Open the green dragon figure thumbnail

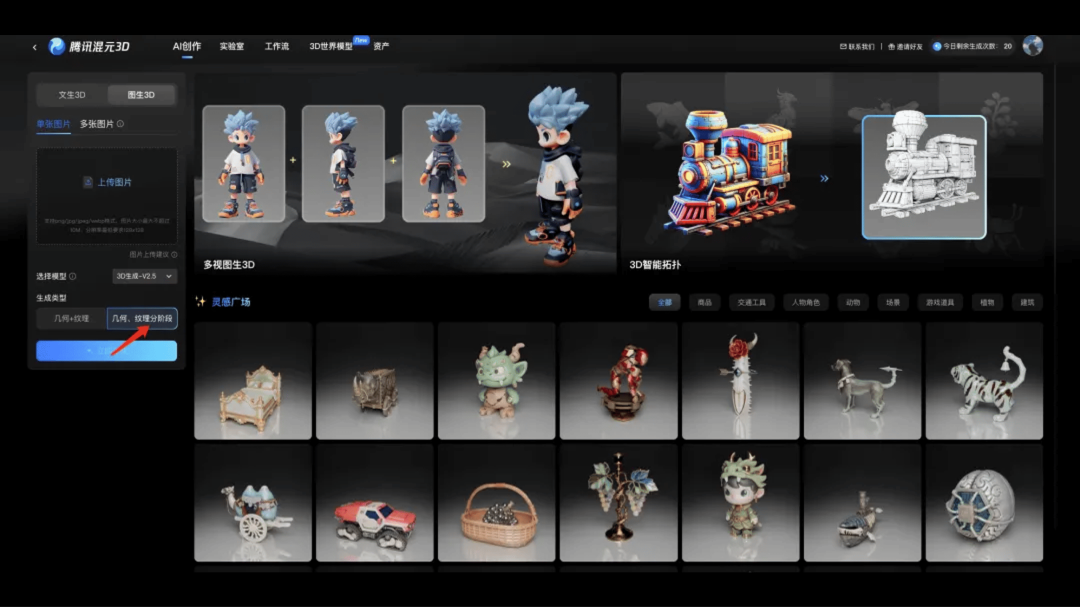(x=497, y=381)
